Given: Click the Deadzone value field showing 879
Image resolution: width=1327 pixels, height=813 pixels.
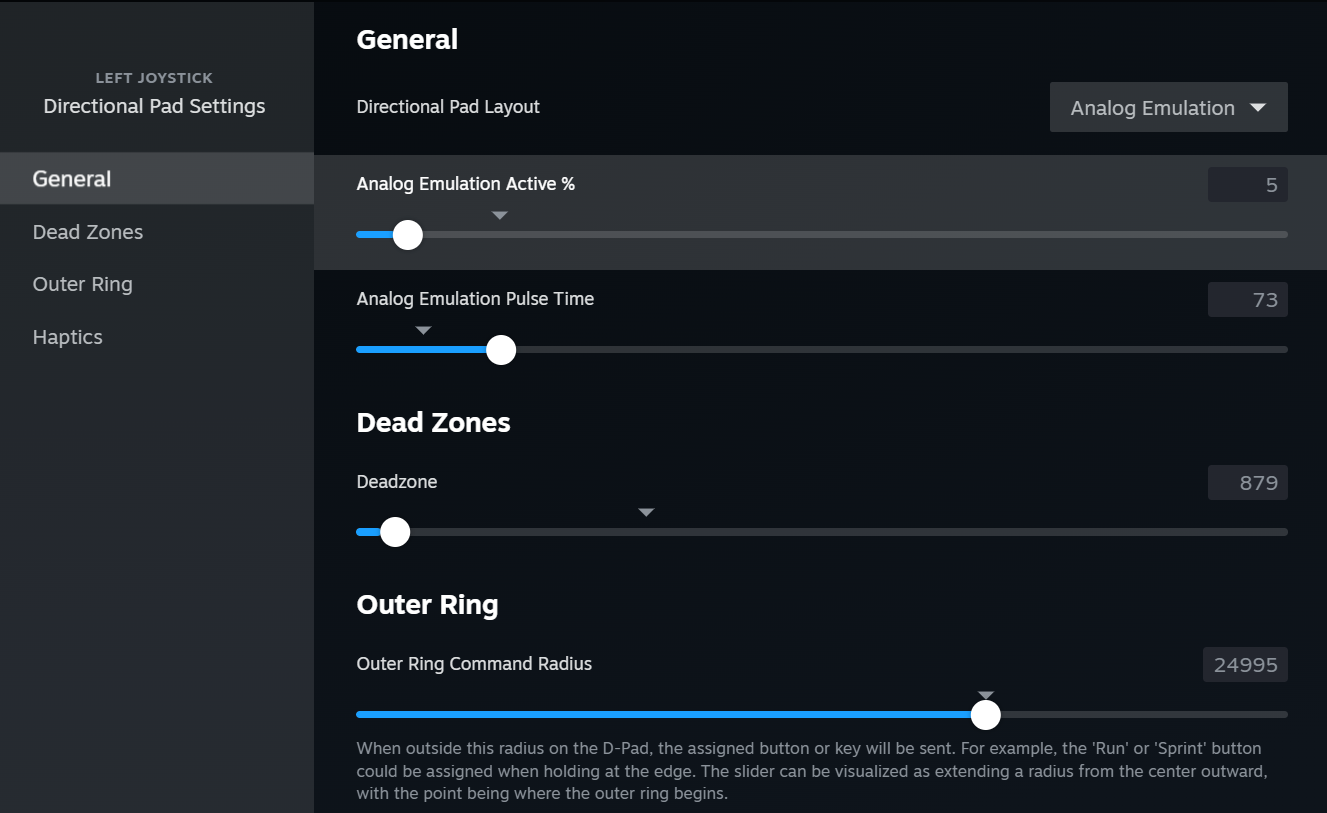Looking at the screenshot, I should [x=1247, y=482].
